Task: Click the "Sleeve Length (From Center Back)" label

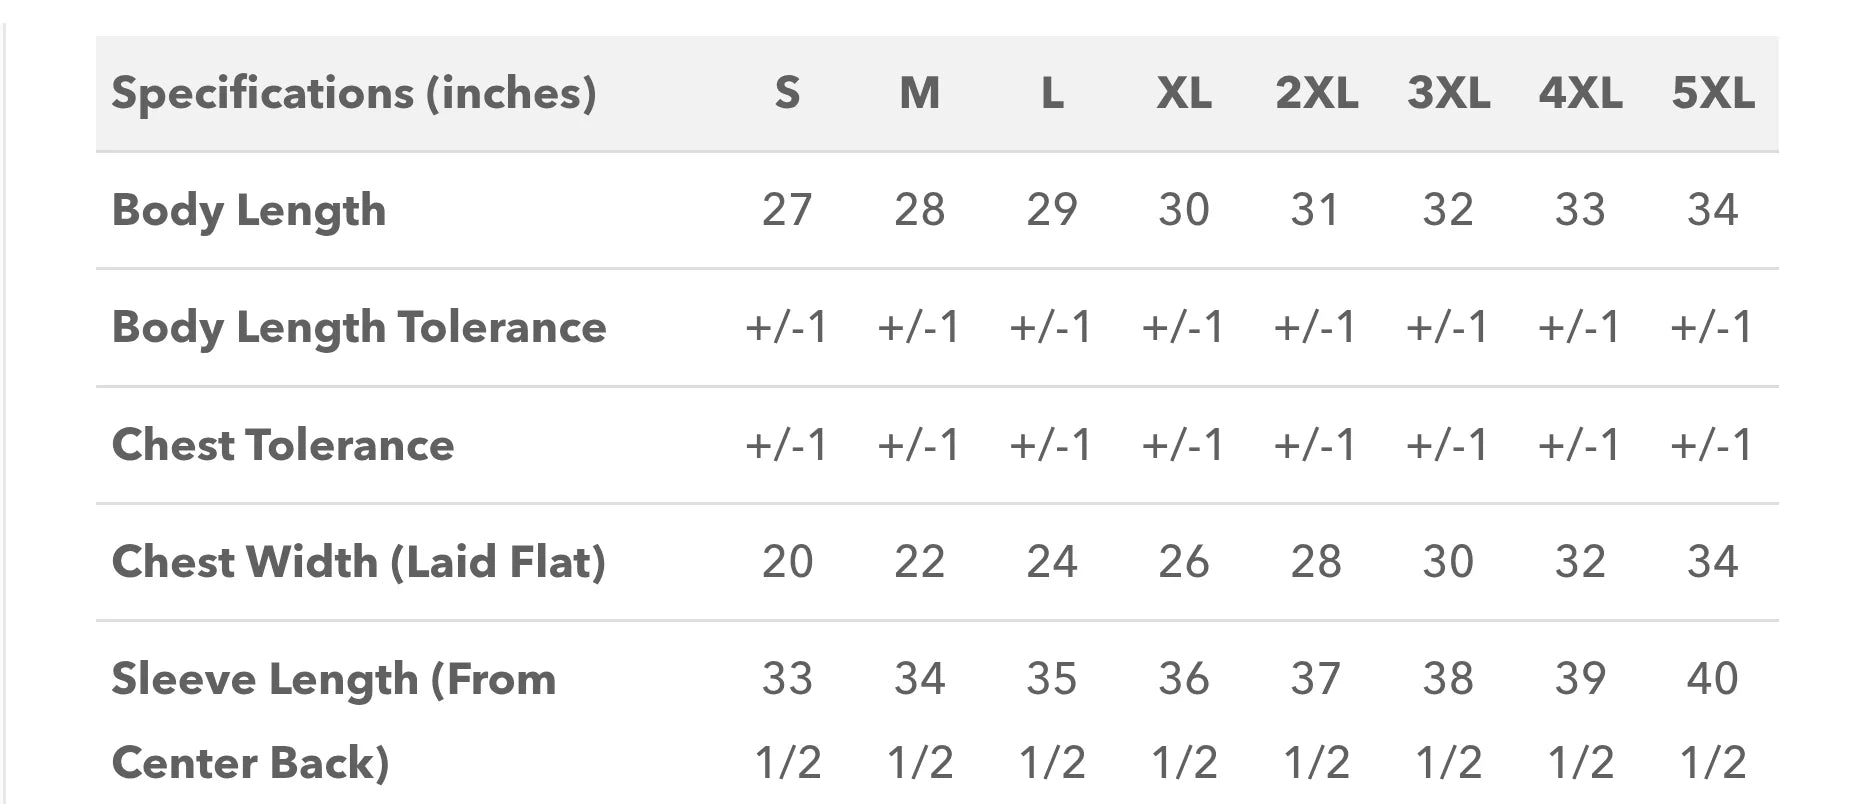Action: click(333, 720)
